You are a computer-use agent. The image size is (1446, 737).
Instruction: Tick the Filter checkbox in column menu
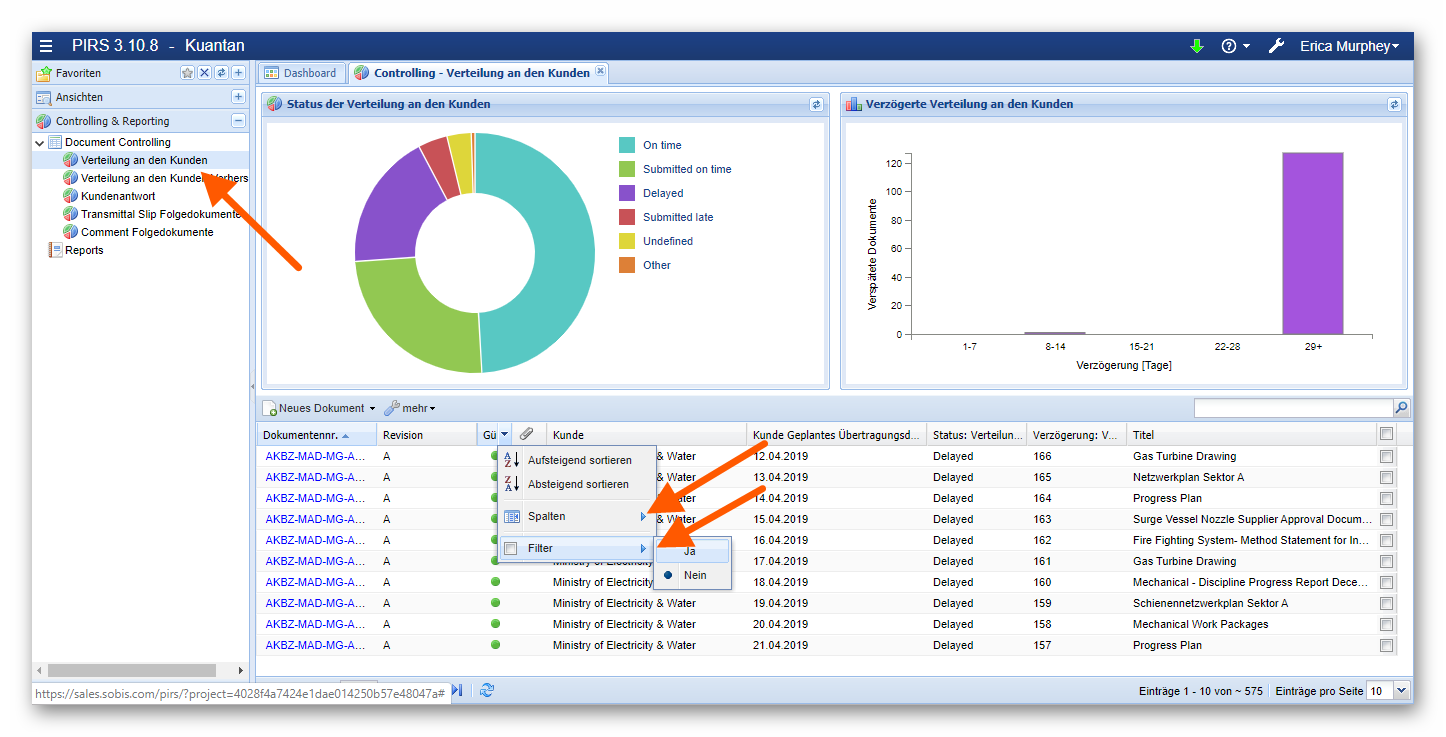(511, 549)
